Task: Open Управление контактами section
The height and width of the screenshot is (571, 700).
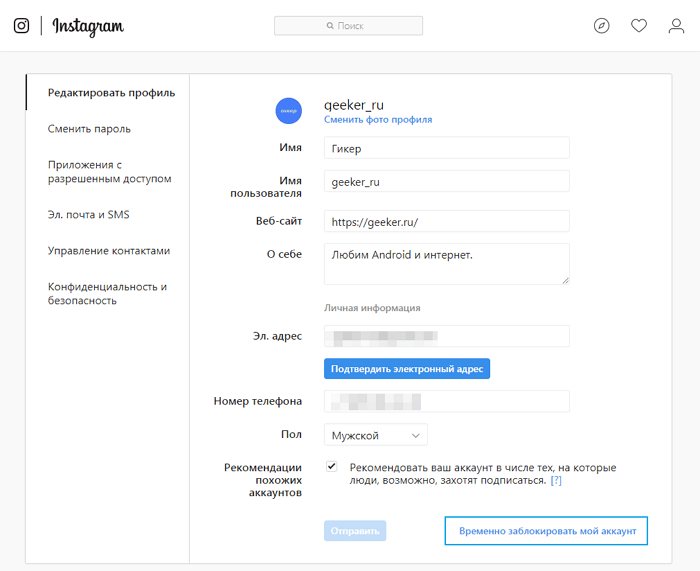Action: (109, 251)
